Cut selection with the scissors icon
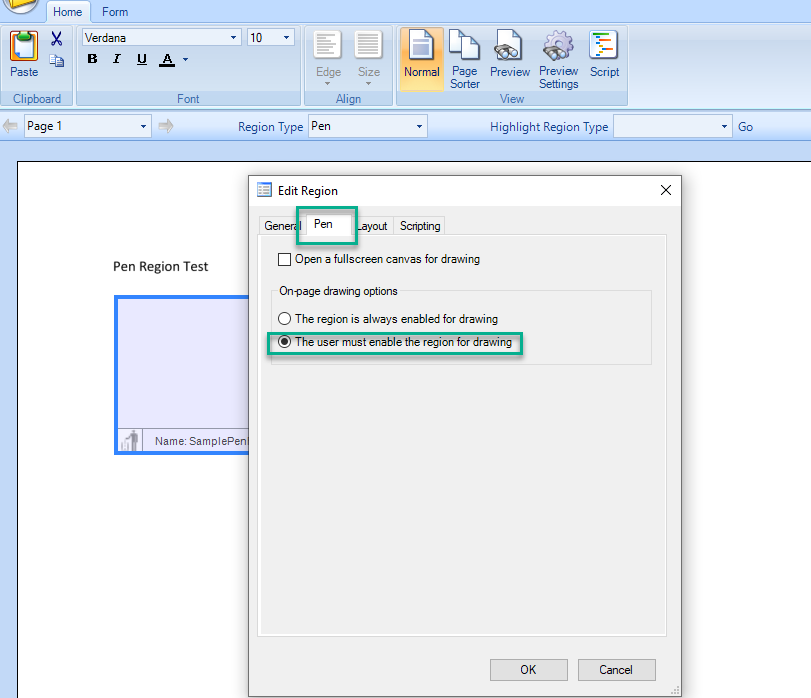 pyautogui.click(x=56, y=39)
